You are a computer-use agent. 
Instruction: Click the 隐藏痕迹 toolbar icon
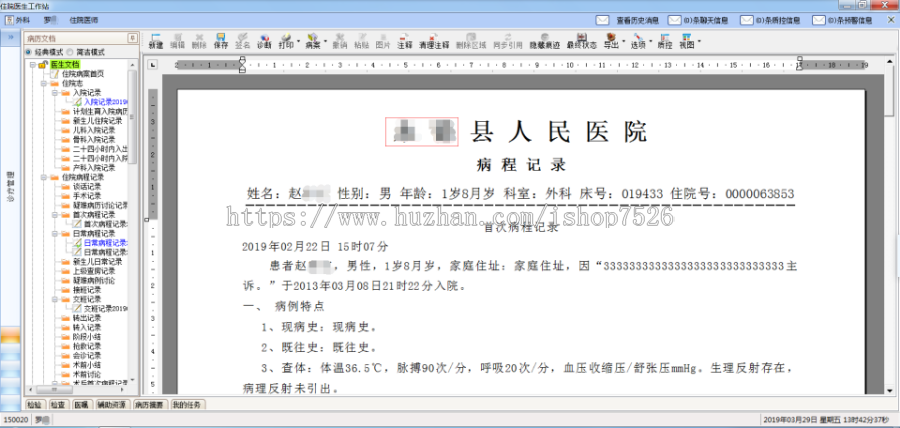pyautogui.click(x=545, y=41)
